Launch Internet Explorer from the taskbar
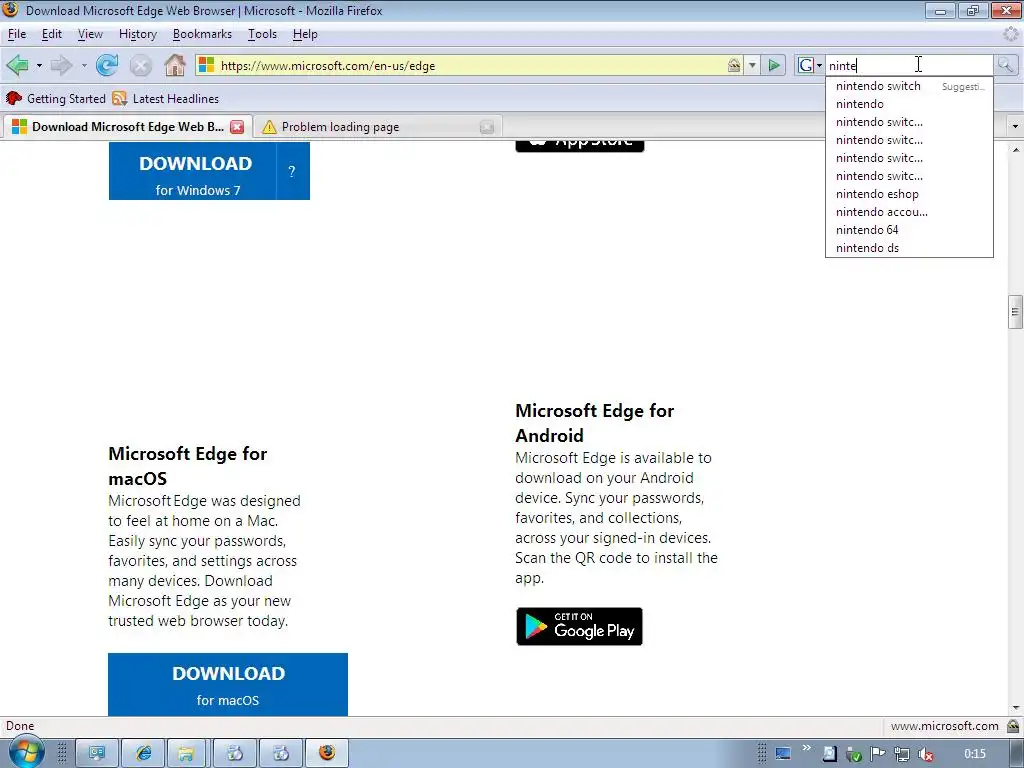Image resolution: width=1024 pixels, height=768 pixels. pyautogui.click(x=144, y=754)
